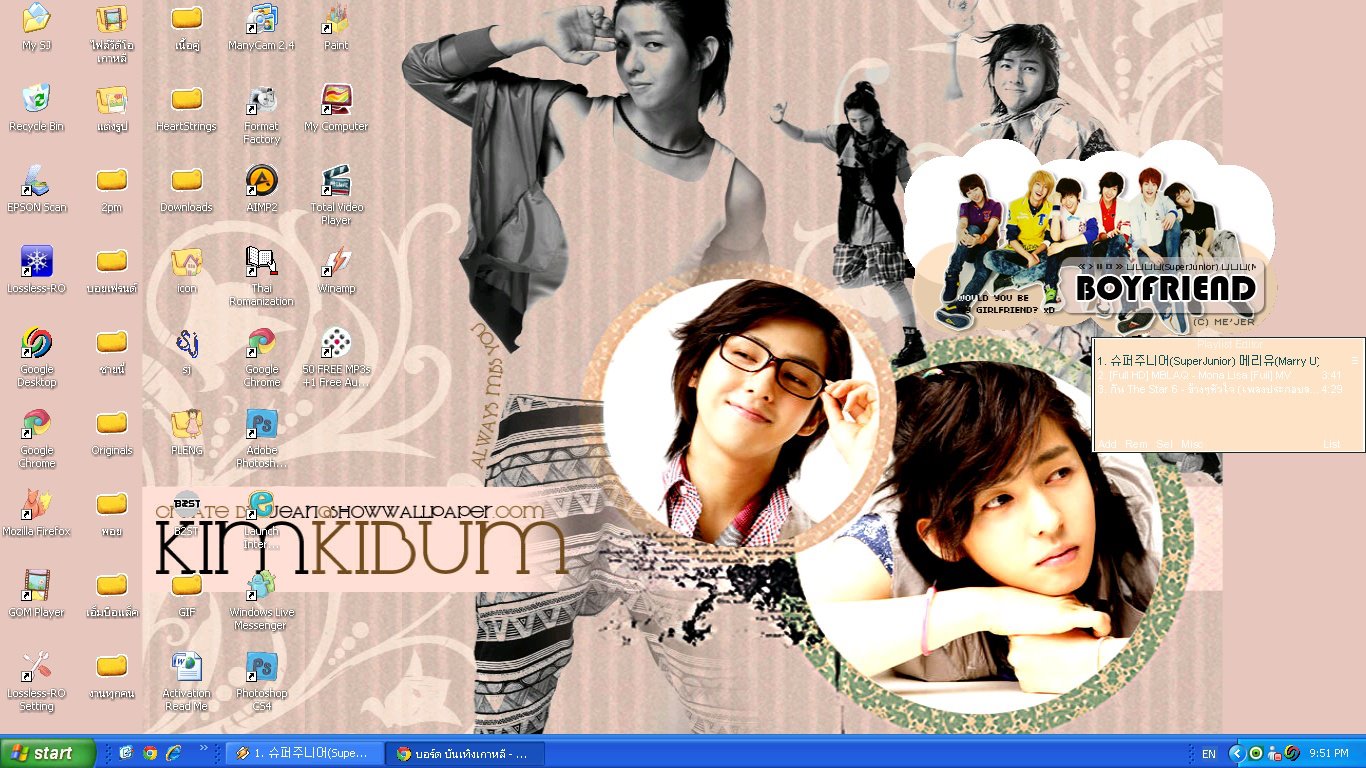
Task: Open the B2ST folder
Action: tap(187, 513)
